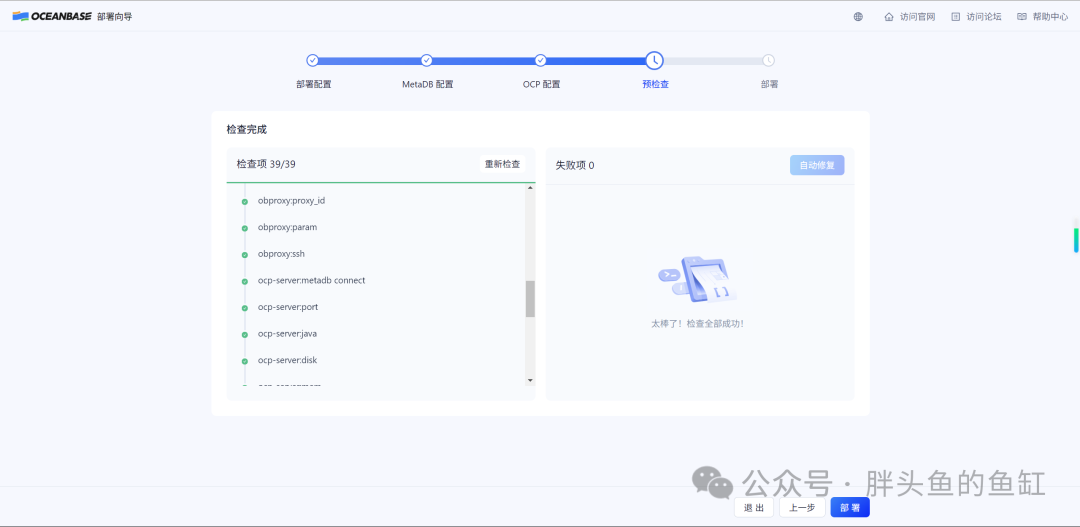The height and width of the screenshot is (527, 1080).
Task: Select the MetaDB 配置 step circle
Action: coord(426,60)
